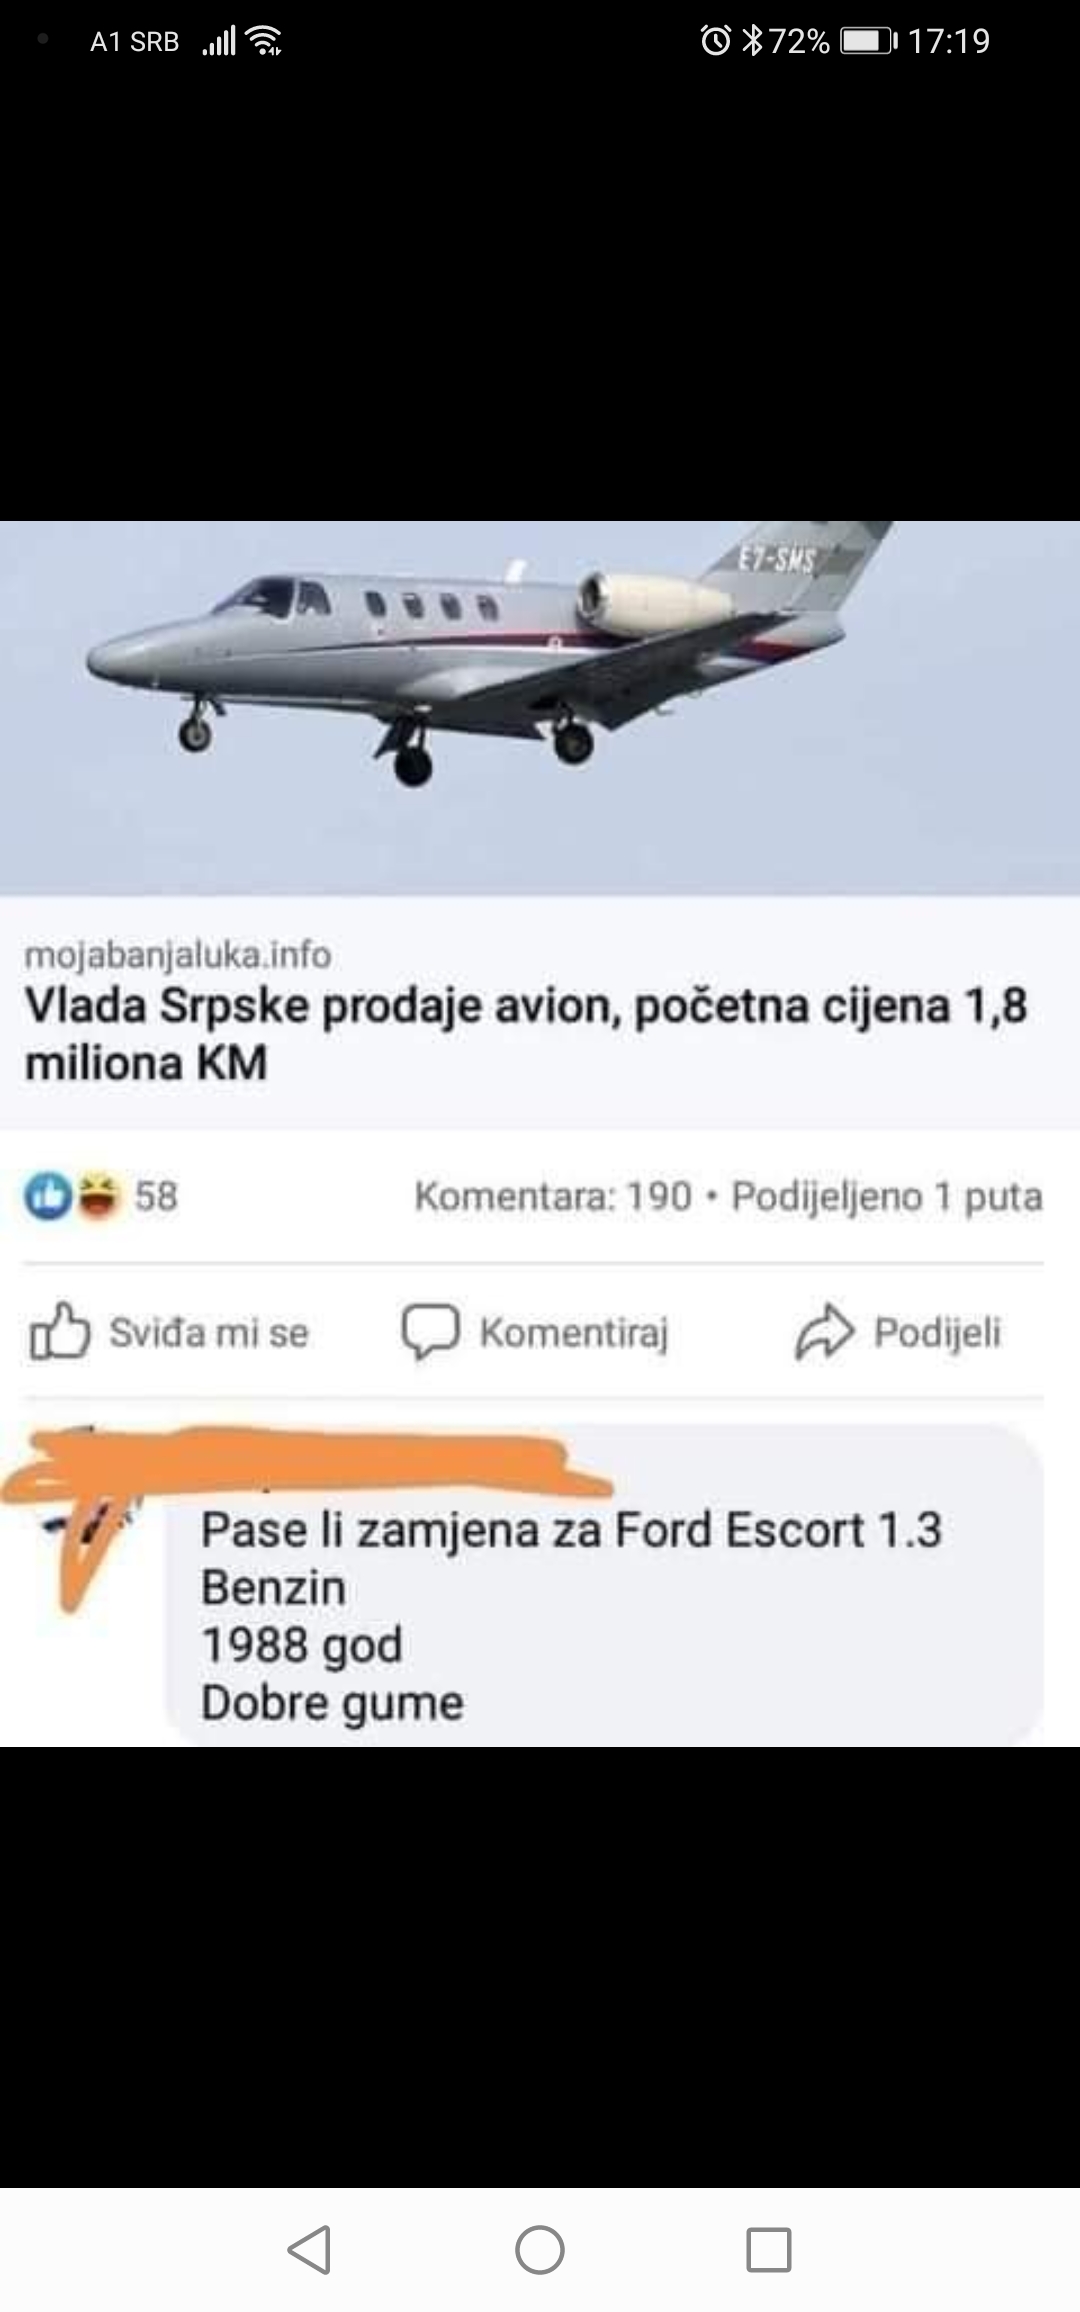Open the mojabanjaluka.info source link
The height and width of the screenshot is (2312, 1080).
click(178, 955)
